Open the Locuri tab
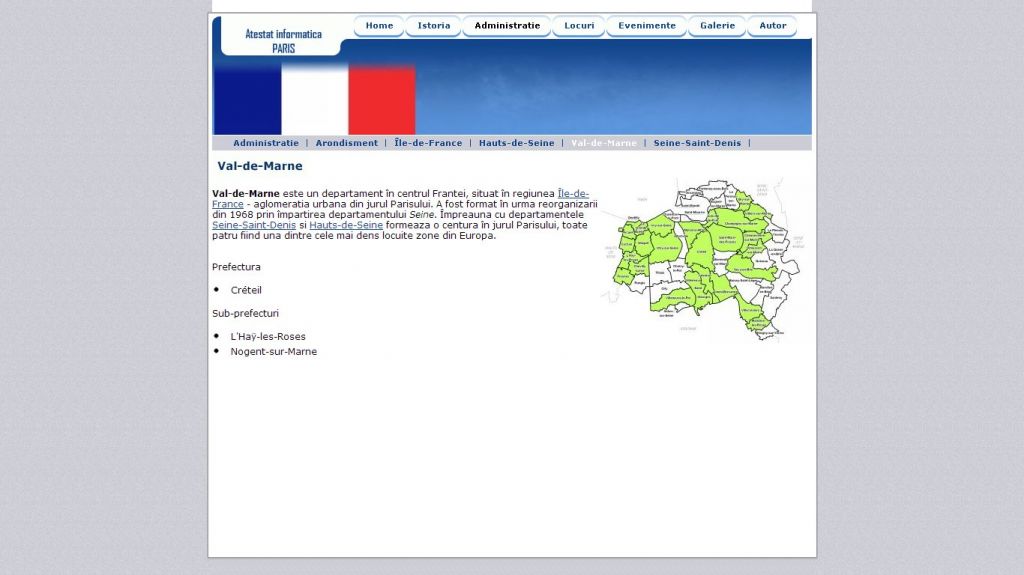This screenshot has width=1024, height=575. tap(579, 26)
